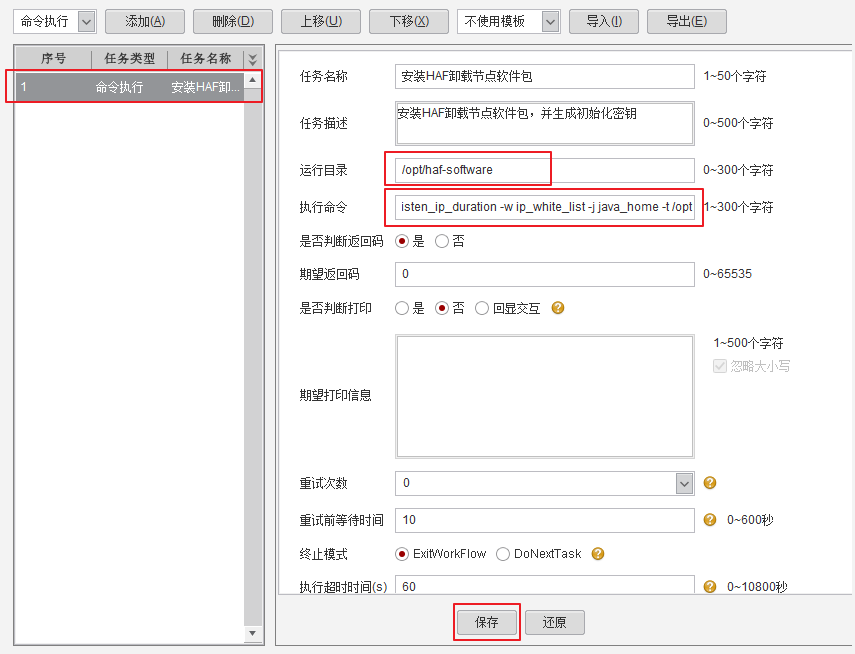Open help icon beside DoNextTask
The height and width of the screenshot is (654, 855).
pyautogui.click(x=598, y=554)
